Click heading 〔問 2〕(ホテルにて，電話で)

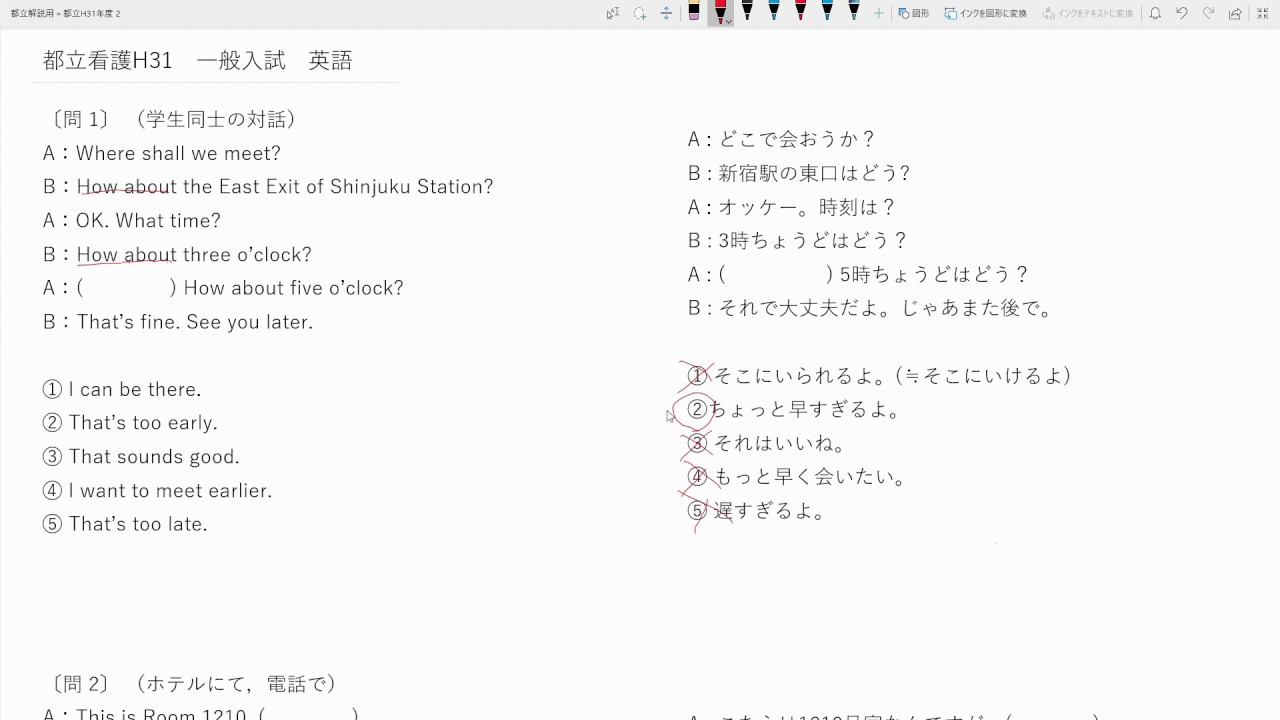[194, 684]
